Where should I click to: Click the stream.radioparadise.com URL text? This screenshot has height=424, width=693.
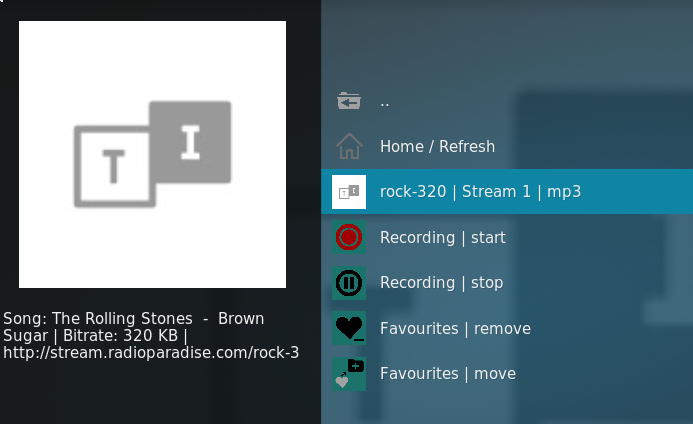tap(151, 352)
